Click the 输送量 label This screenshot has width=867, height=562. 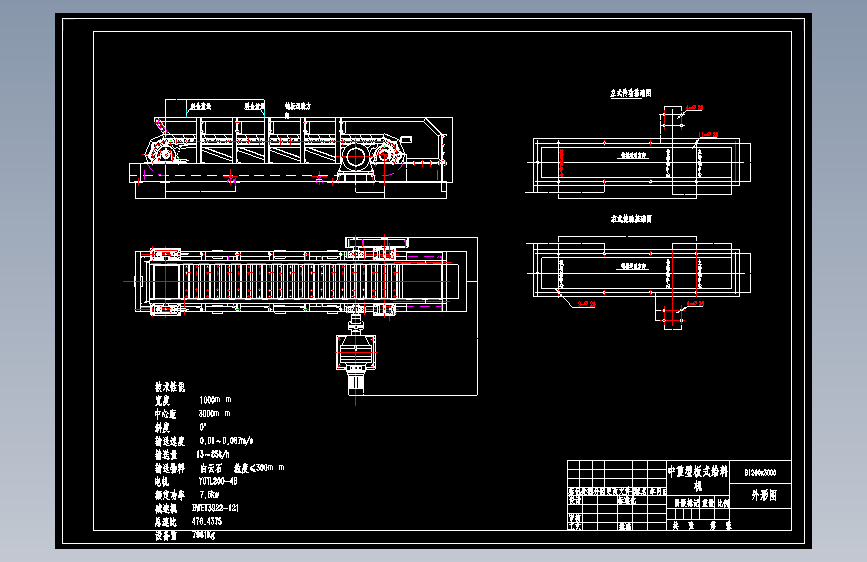[x=166, y=455]
